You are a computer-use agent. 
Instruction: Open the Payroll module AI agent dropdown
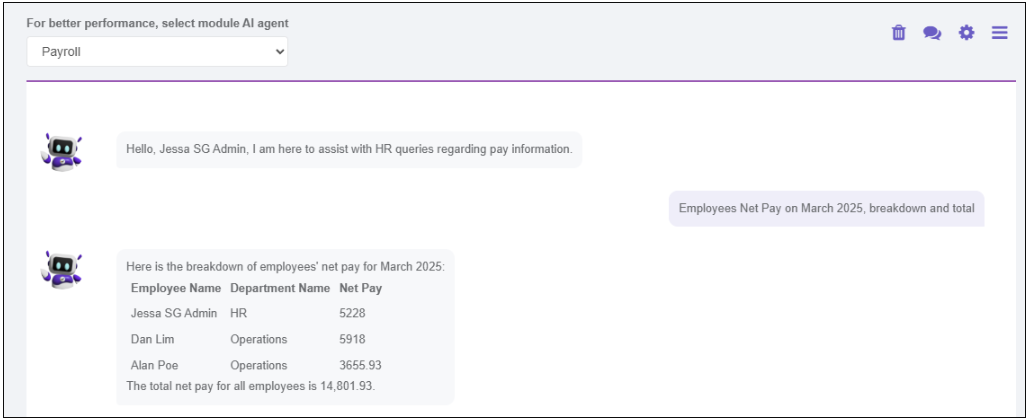(x=157, y=52)
